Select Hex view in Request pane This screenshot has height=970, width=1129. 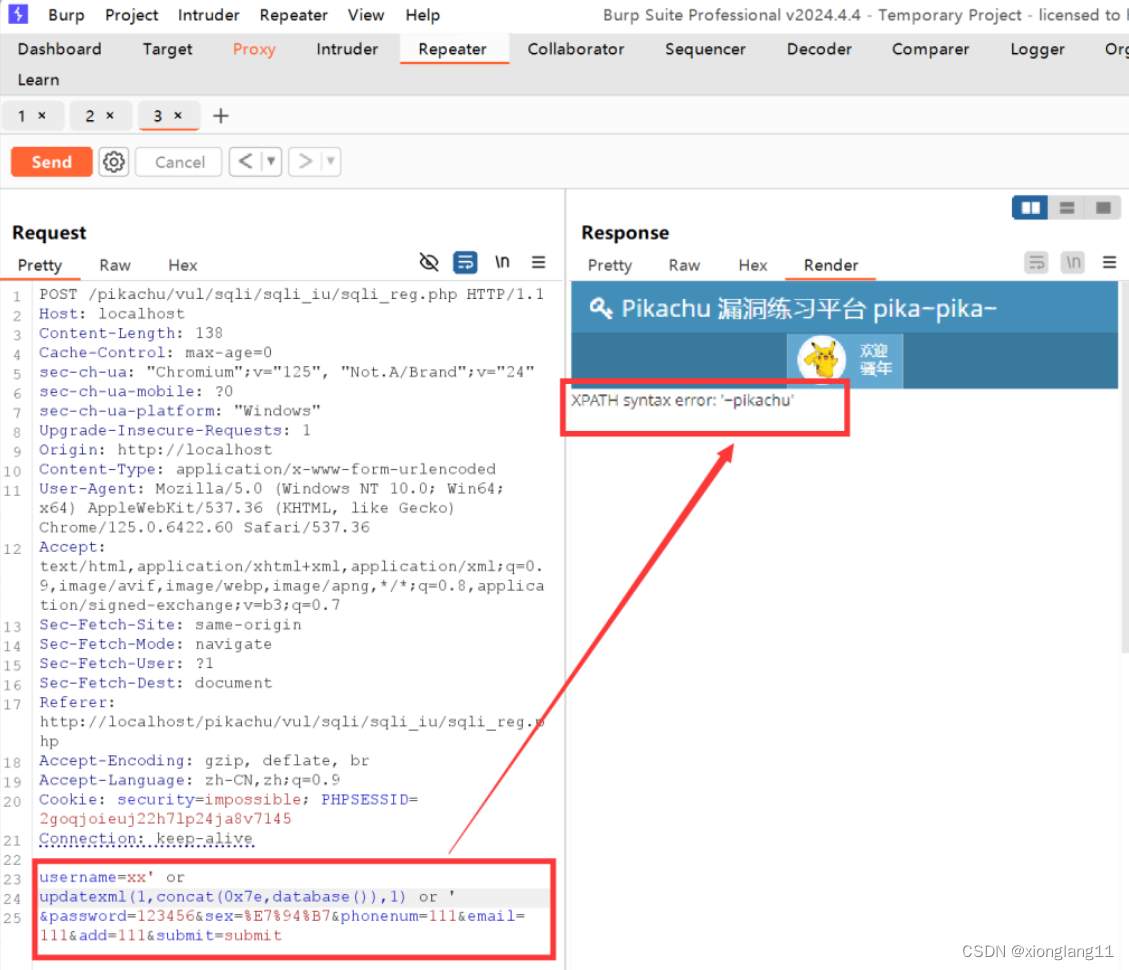(182, 265)
